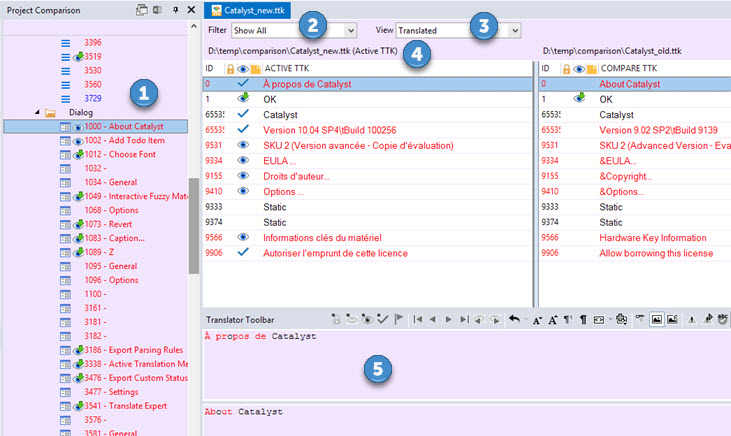
Task: Click lock column header icon in Active TTK
Action: [x=230, y=69]
